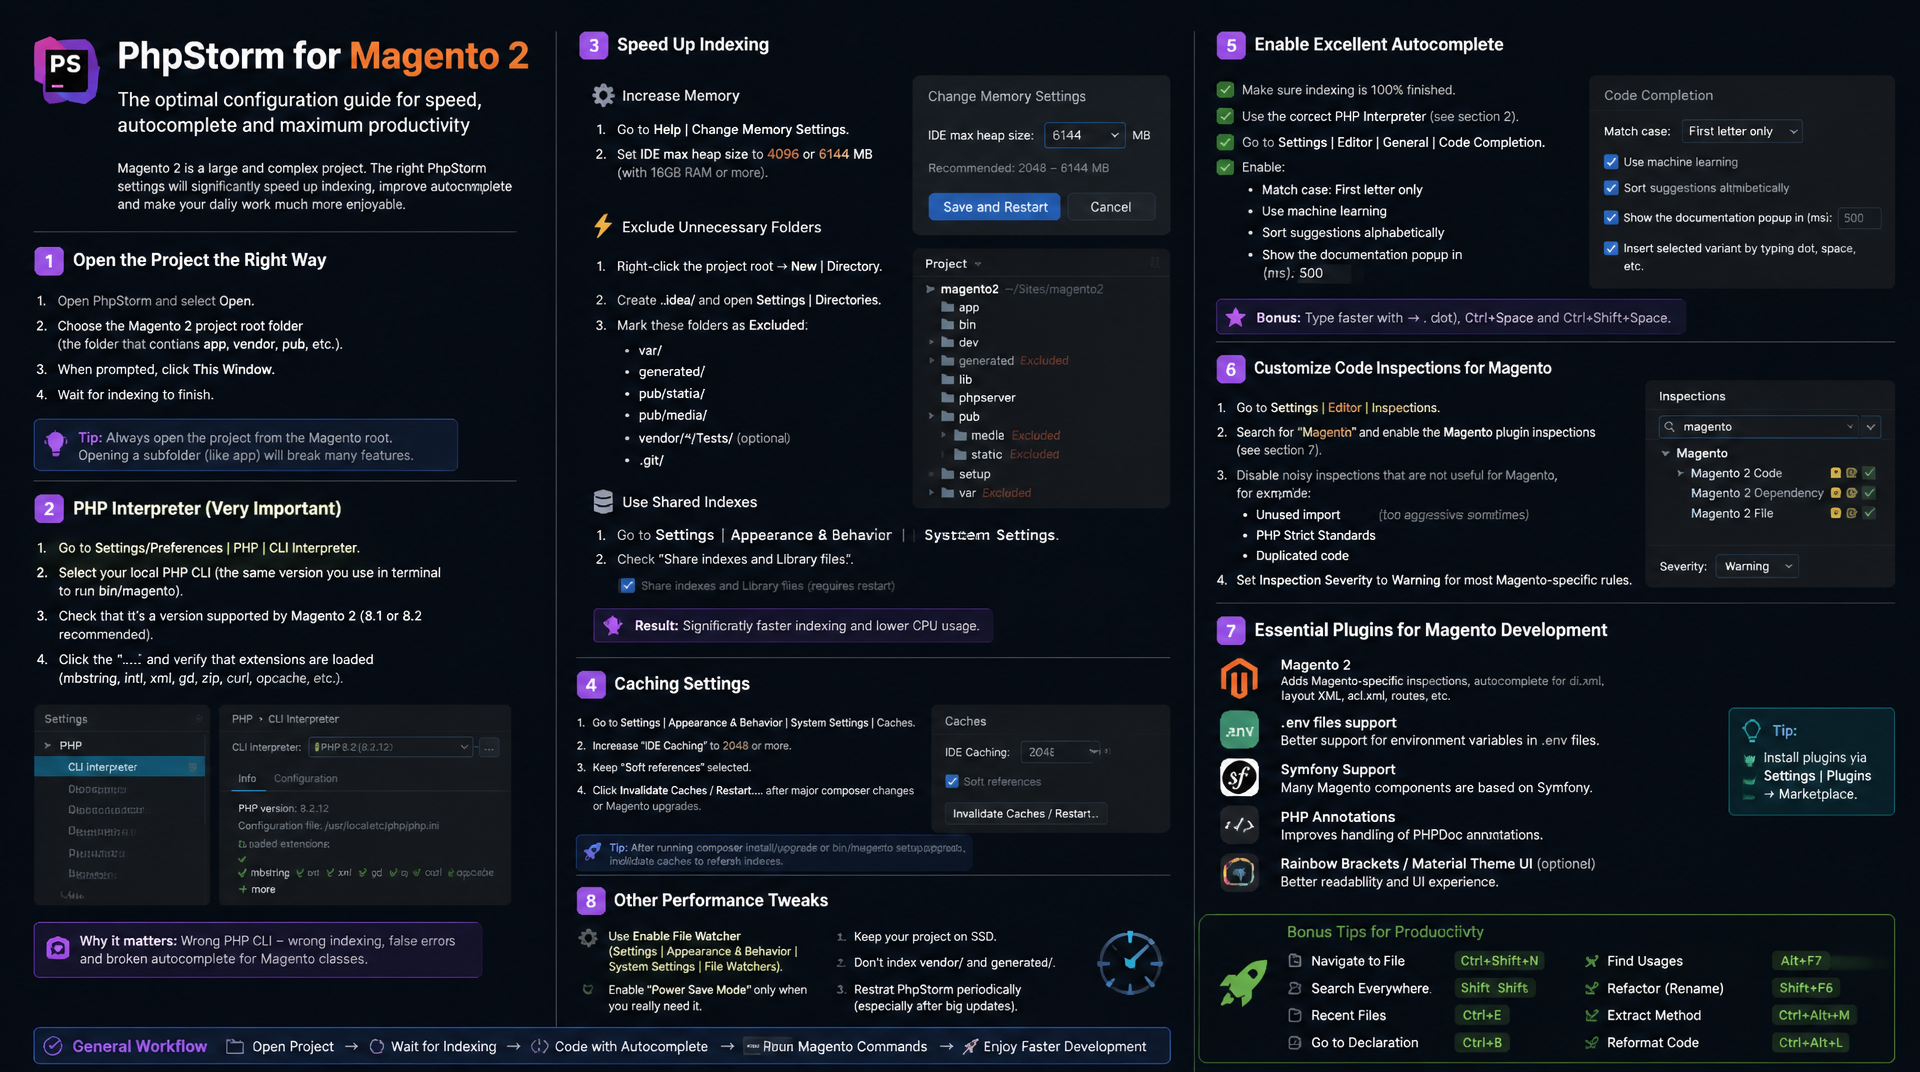Click the database icon beside Use Shared Indexes
The image size is (1920, 1072).
[x=603, y=501]
